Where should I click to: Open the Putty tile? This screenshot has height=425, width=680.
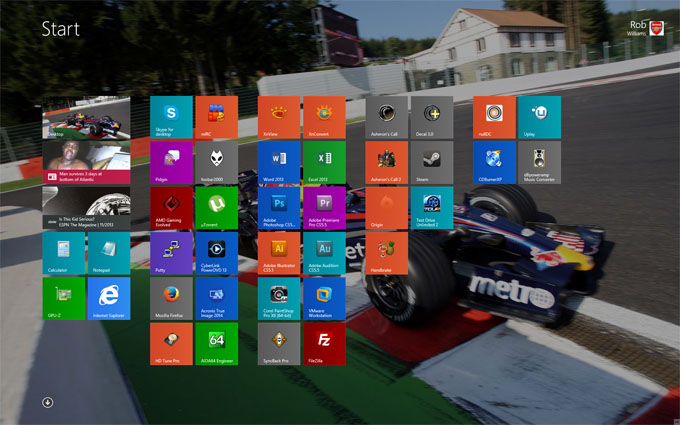click(171, 253)
